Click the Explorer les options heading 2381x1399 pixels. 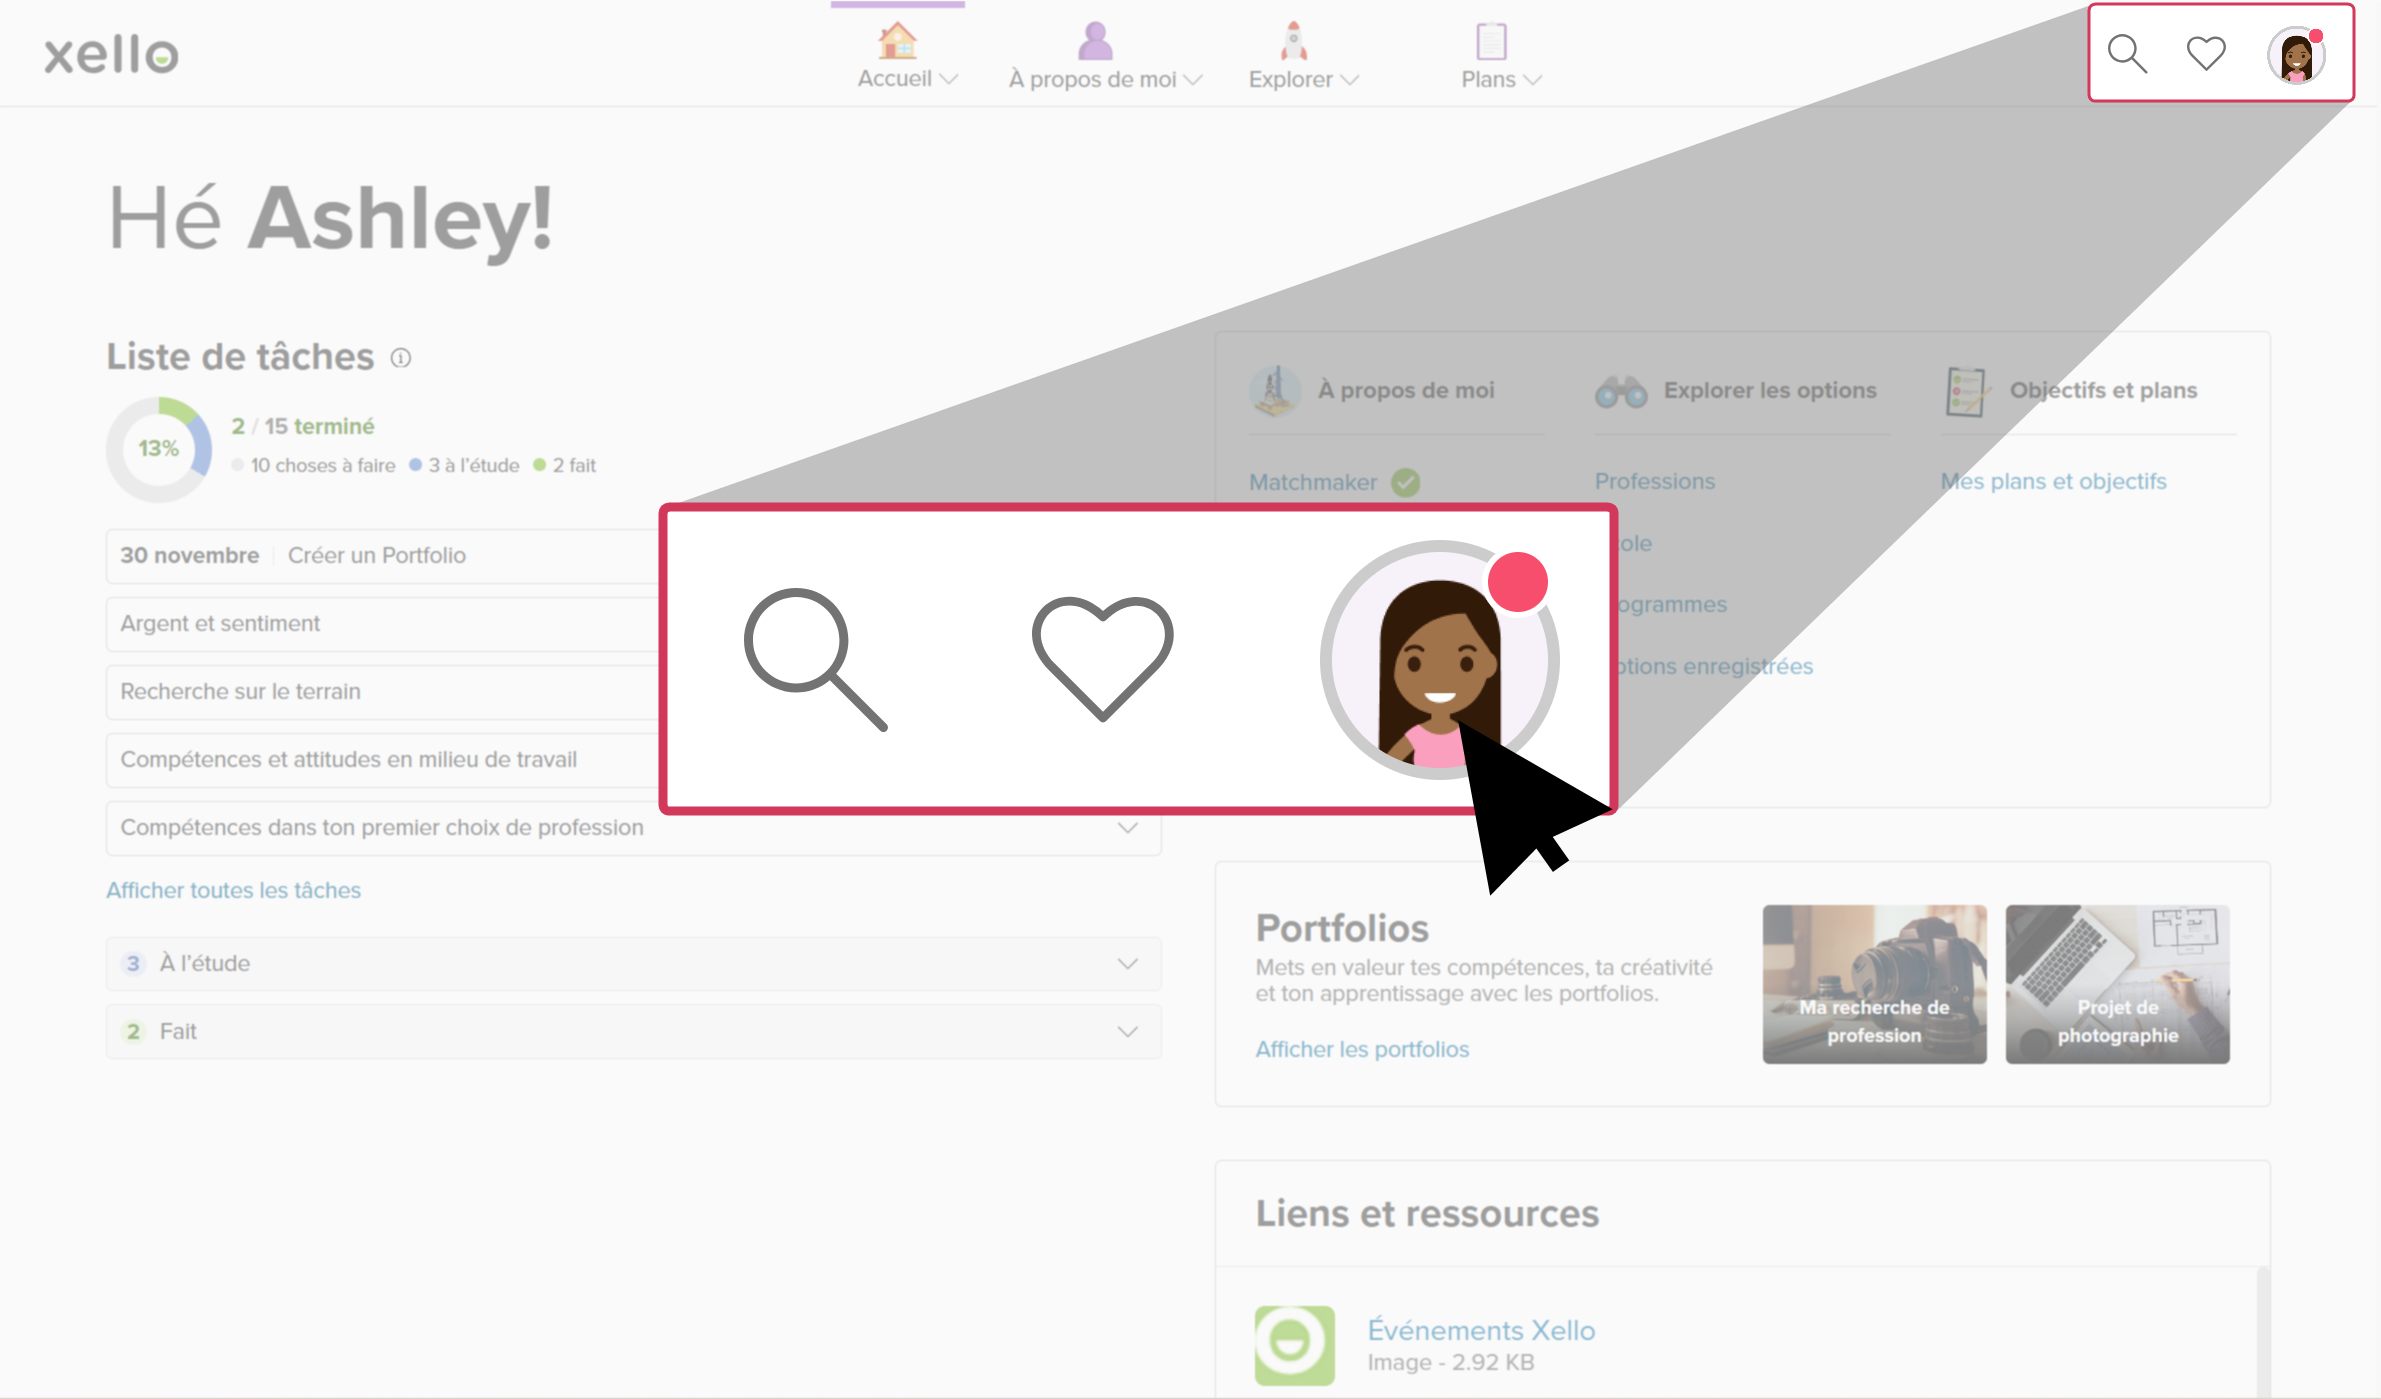pyautogui.click(x=1769, y=391)
